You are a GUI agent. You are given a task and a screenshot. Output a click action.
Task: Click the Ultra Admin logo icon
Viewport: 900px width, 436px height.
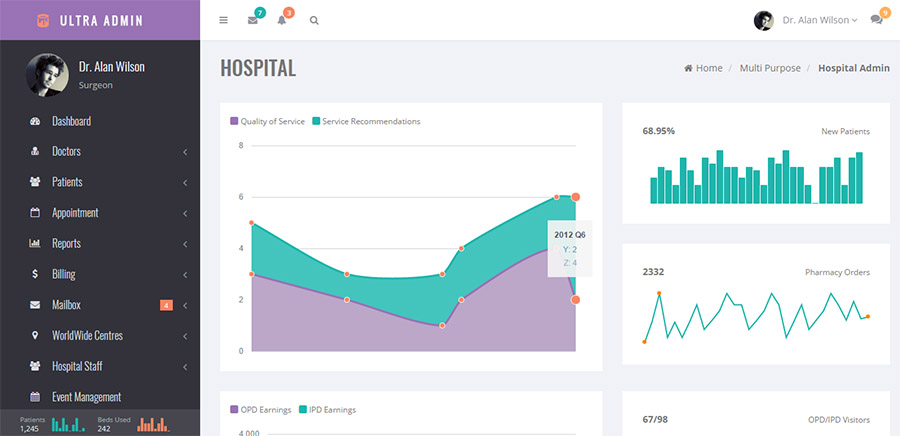point(42,21)
